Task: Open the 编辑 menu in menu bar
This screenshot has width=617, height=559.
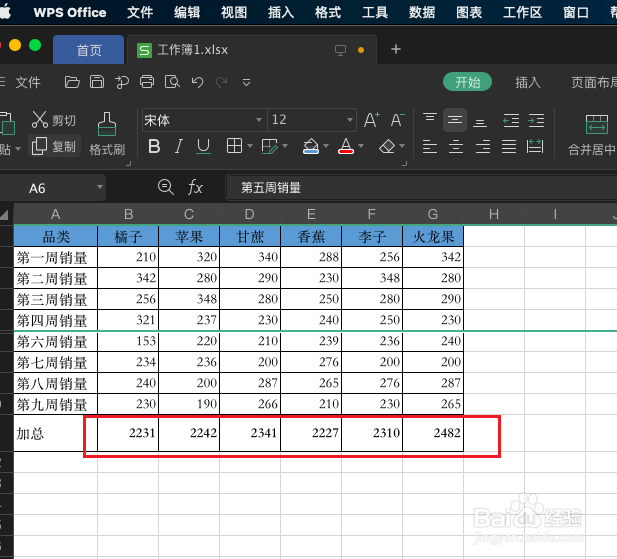Action: point(187,13)
